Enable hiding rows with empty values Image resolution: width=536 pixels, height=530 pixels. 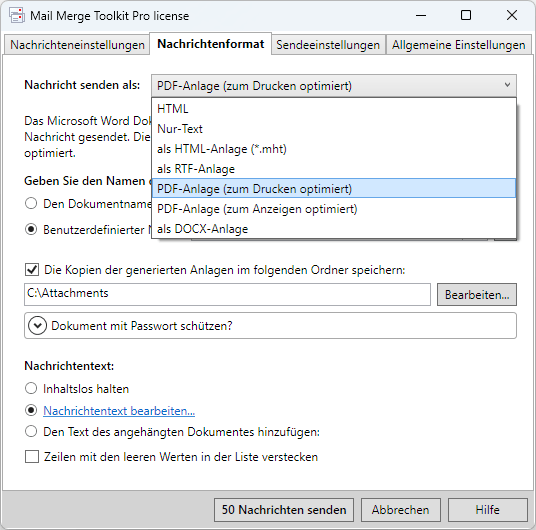(32, 457)
